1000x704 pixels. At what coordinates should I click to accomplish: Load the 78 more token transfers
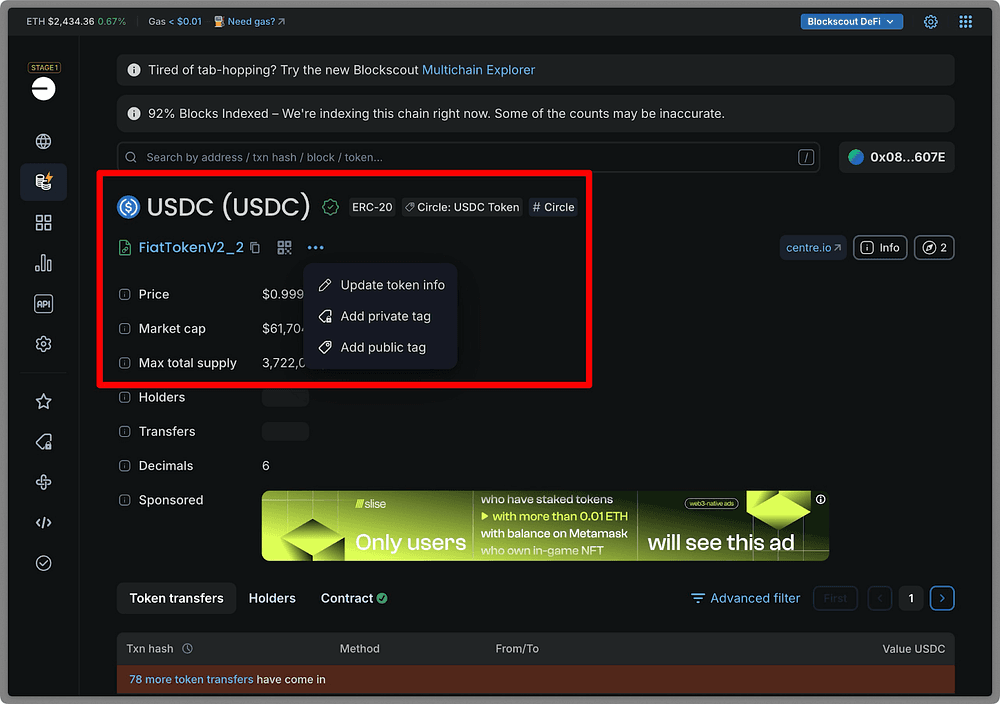point(191,679)
